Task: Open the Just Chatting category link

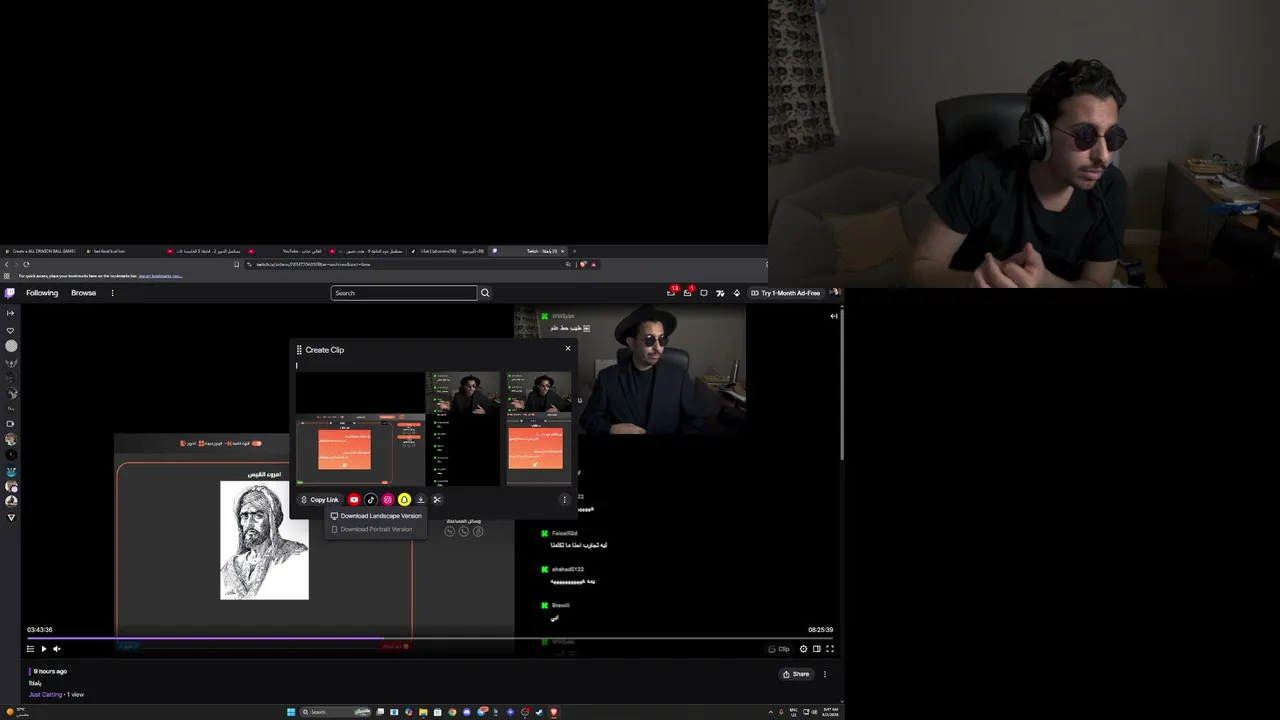Action: [46, 694]
